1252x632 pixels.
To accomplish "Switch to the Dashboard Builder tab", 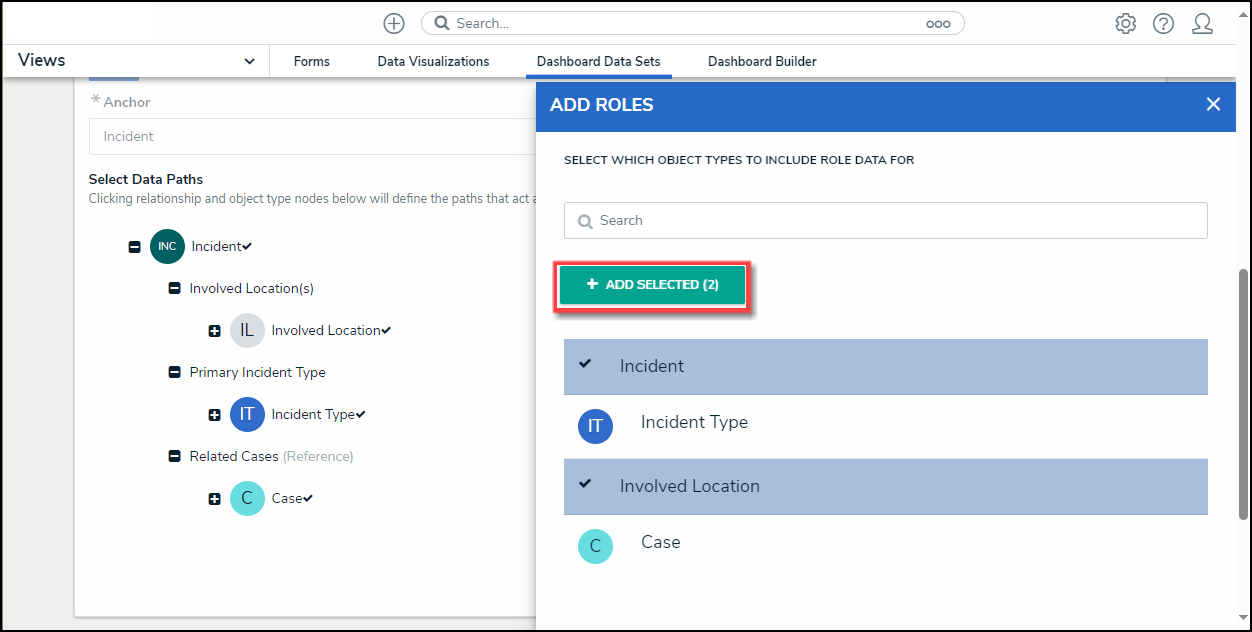I will [762, 61].
